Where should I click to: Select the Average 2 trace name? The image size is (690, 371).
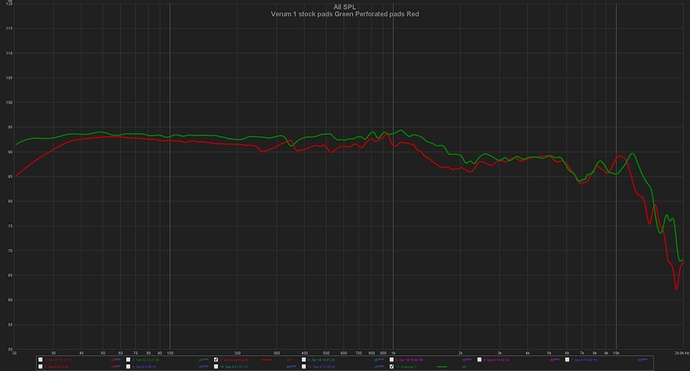tap(406, 367)
